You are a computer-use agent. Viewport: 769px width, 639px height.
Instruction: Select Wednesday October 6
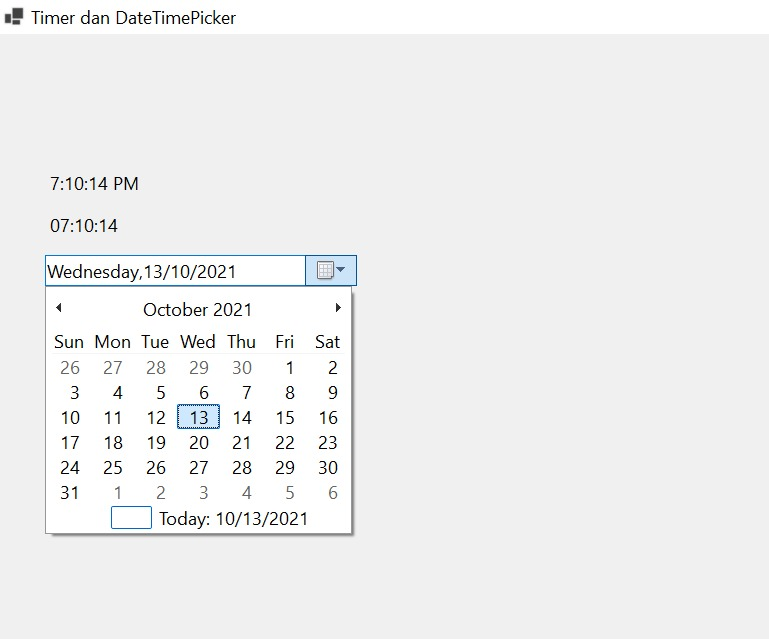click(204, 392)
